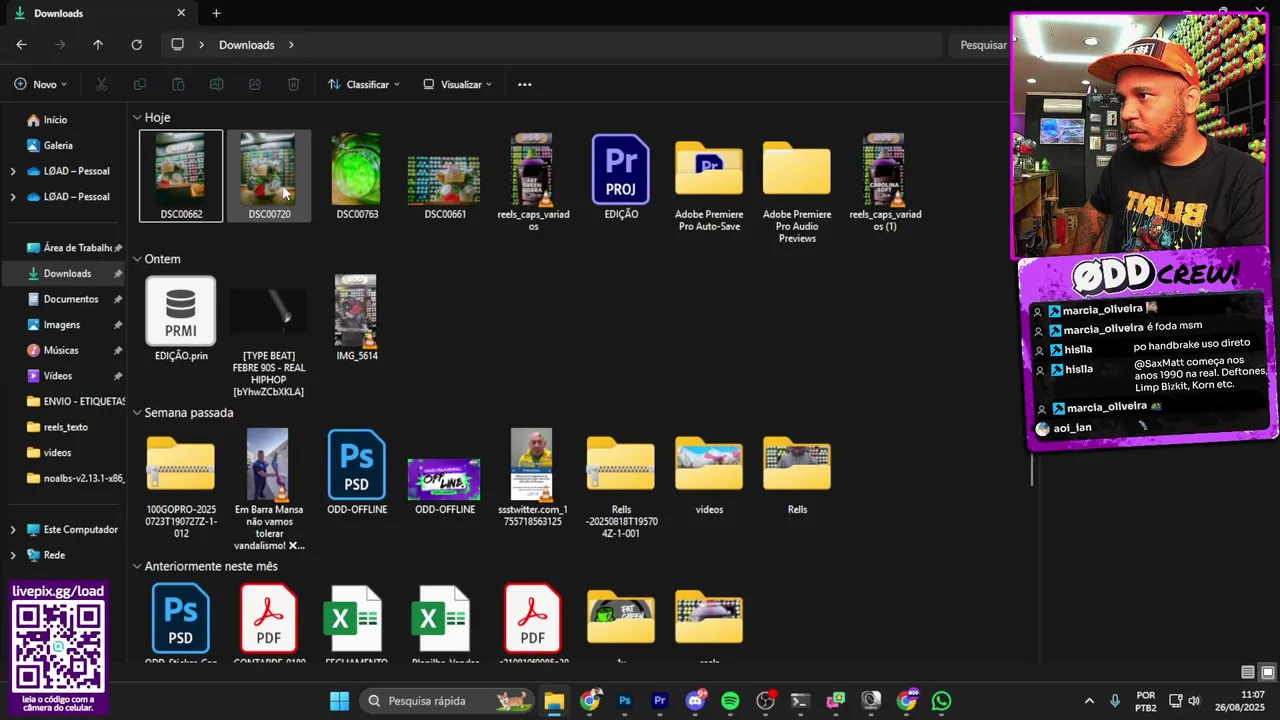Collapse the Anteriormente neste mês group
The image size is (1280, 720).
(137, 567)
